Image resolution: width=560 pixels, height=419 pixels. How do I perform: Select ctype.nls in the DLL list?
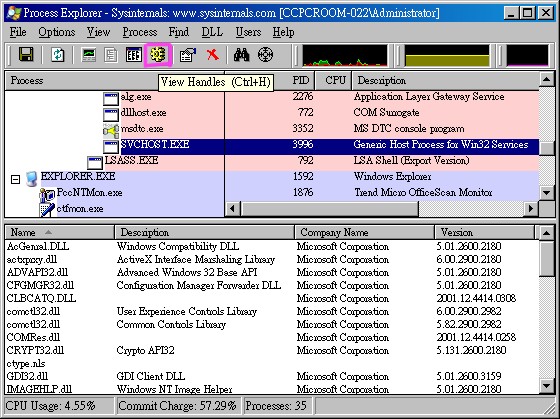[x=26, y=364]
